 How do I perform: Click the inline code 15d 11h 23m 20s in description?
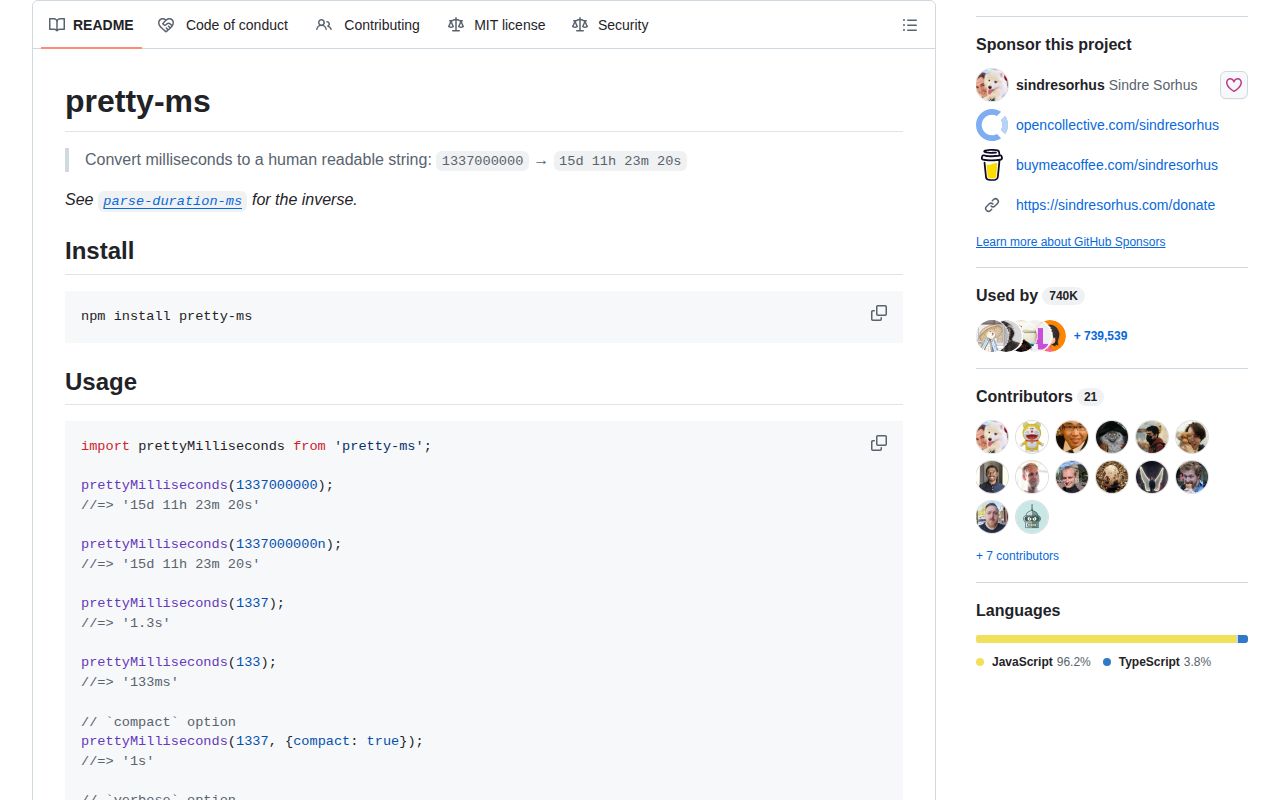coord(620,161)
